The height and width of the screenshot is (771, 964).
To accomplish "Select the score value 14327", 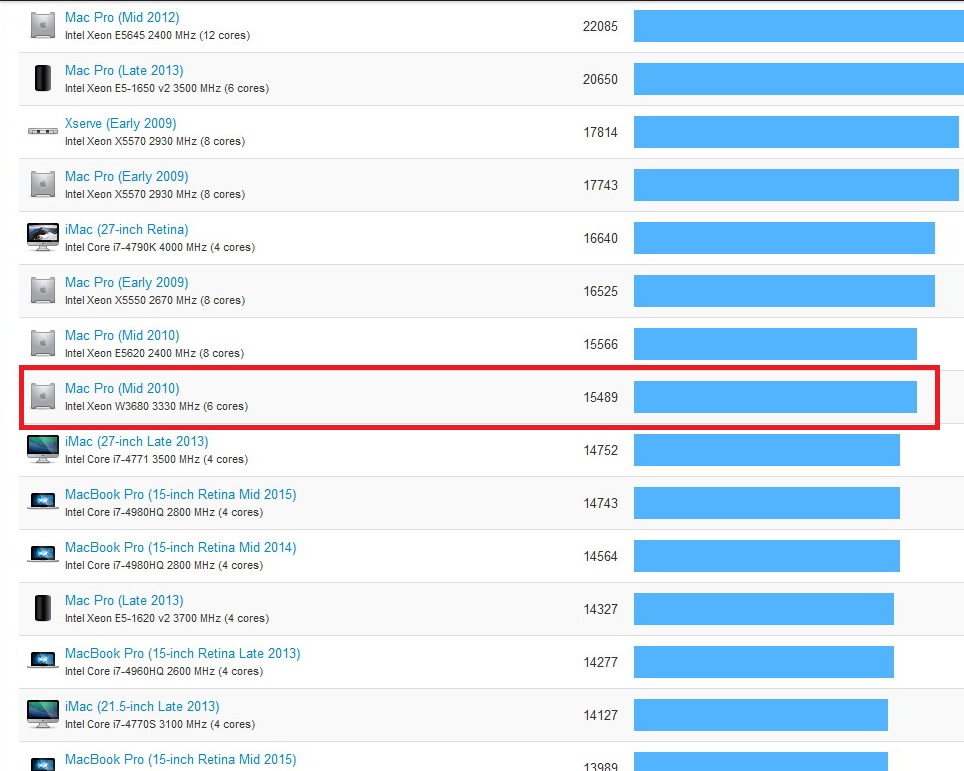I will (x=600, y=609).
